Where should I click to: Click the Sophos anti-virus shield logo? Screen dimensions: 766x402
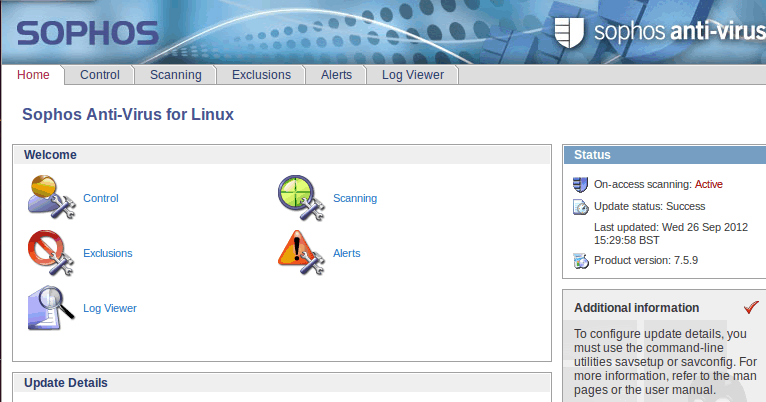[569, 32]
